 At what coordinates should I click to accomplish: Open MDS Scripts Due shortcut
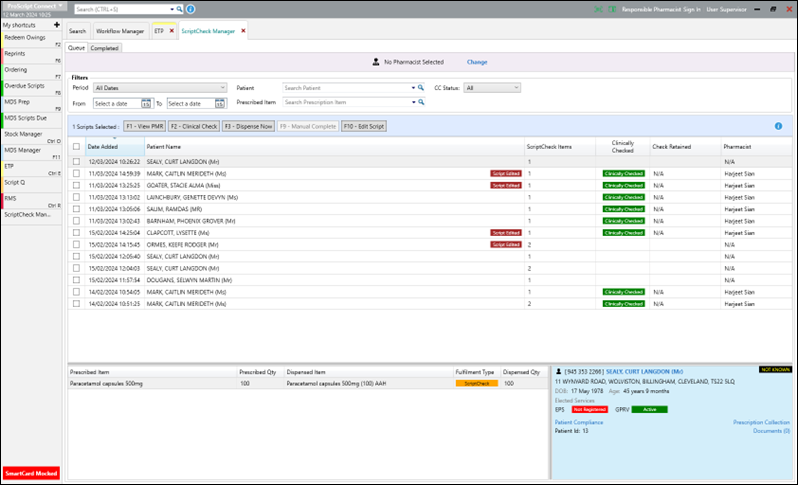(x=32, y=121)
